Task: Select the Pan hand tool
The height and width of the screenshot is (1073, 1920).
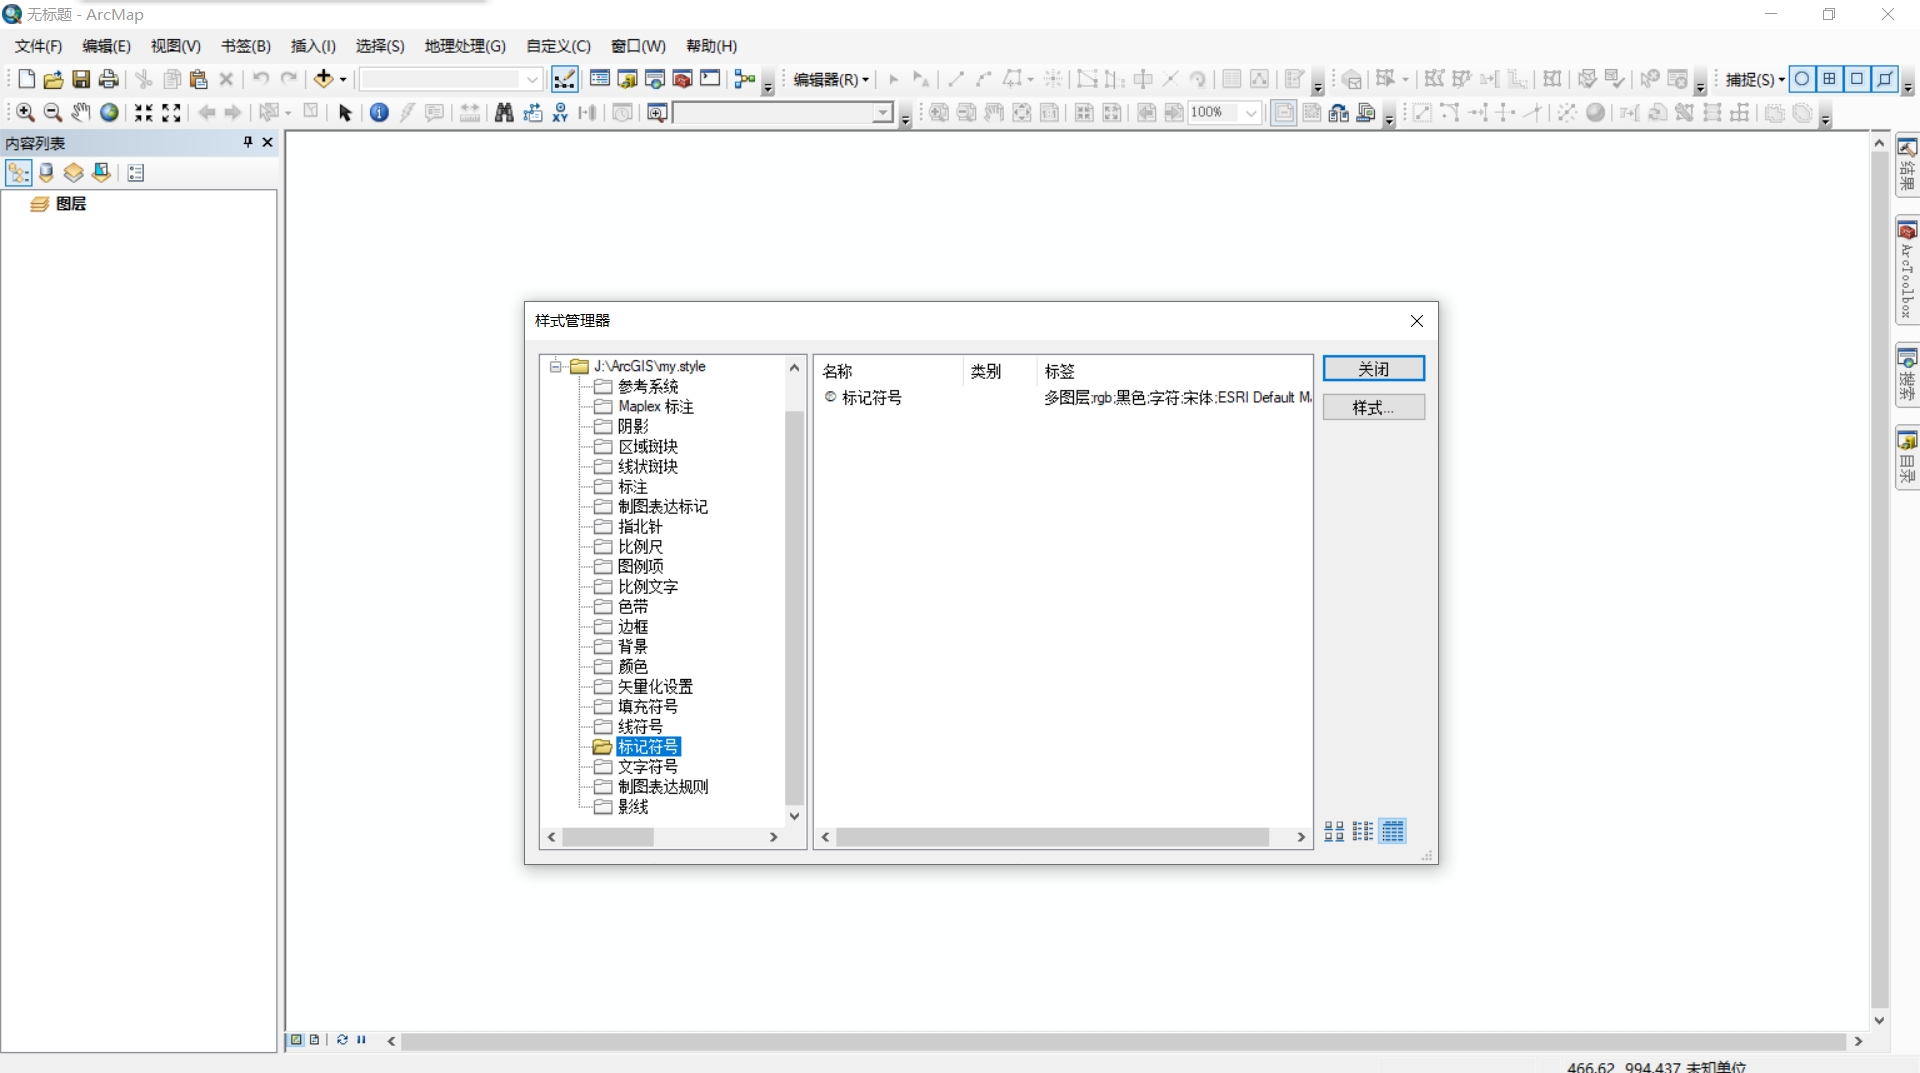Action: 81,113
